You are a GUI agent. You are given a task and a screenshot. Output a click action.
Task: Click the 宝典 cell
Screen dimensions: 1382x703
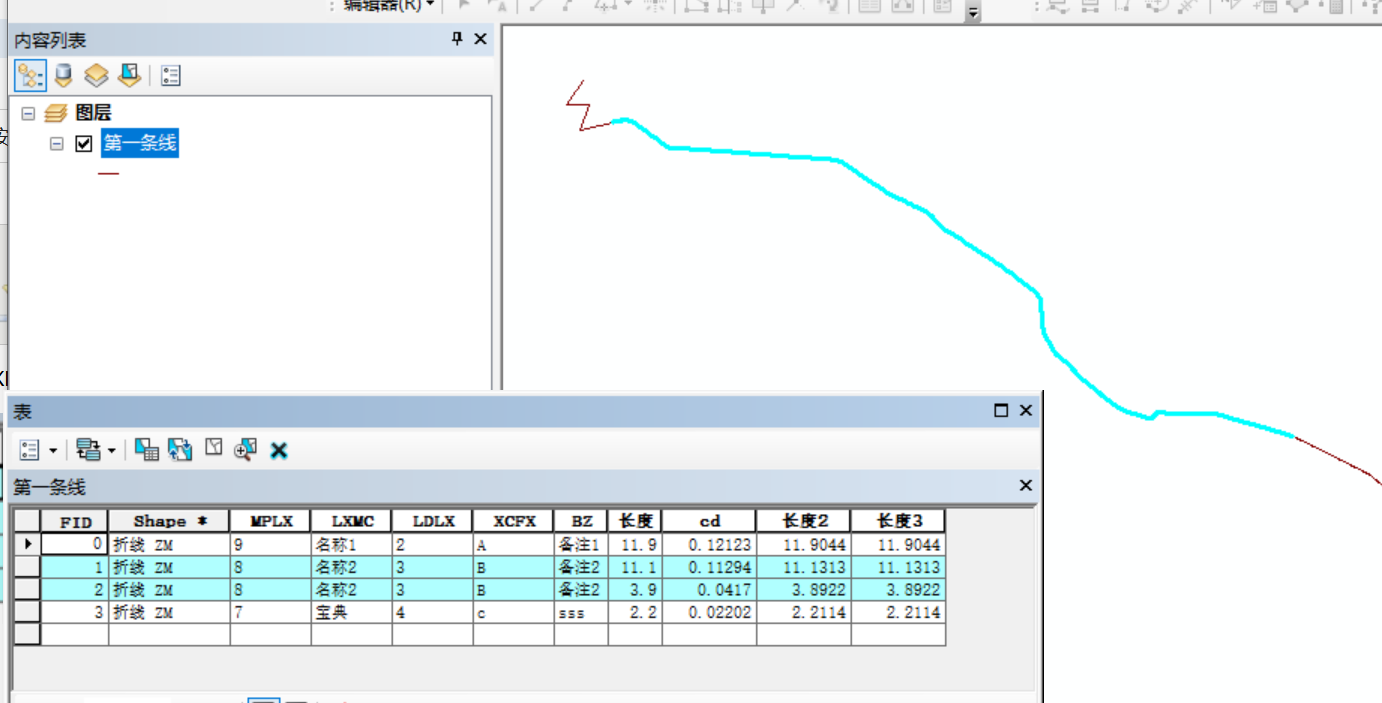(351, 611)
